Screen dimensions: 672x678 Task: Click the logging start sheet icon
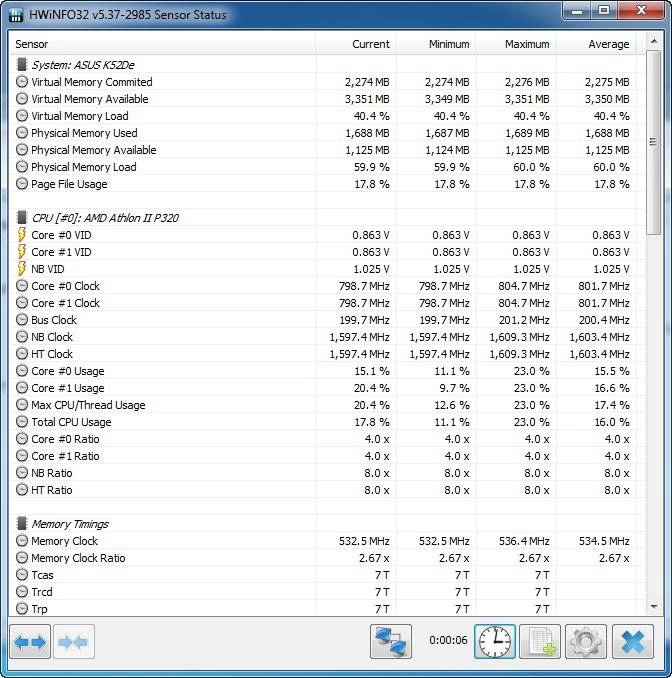(540, 642)
